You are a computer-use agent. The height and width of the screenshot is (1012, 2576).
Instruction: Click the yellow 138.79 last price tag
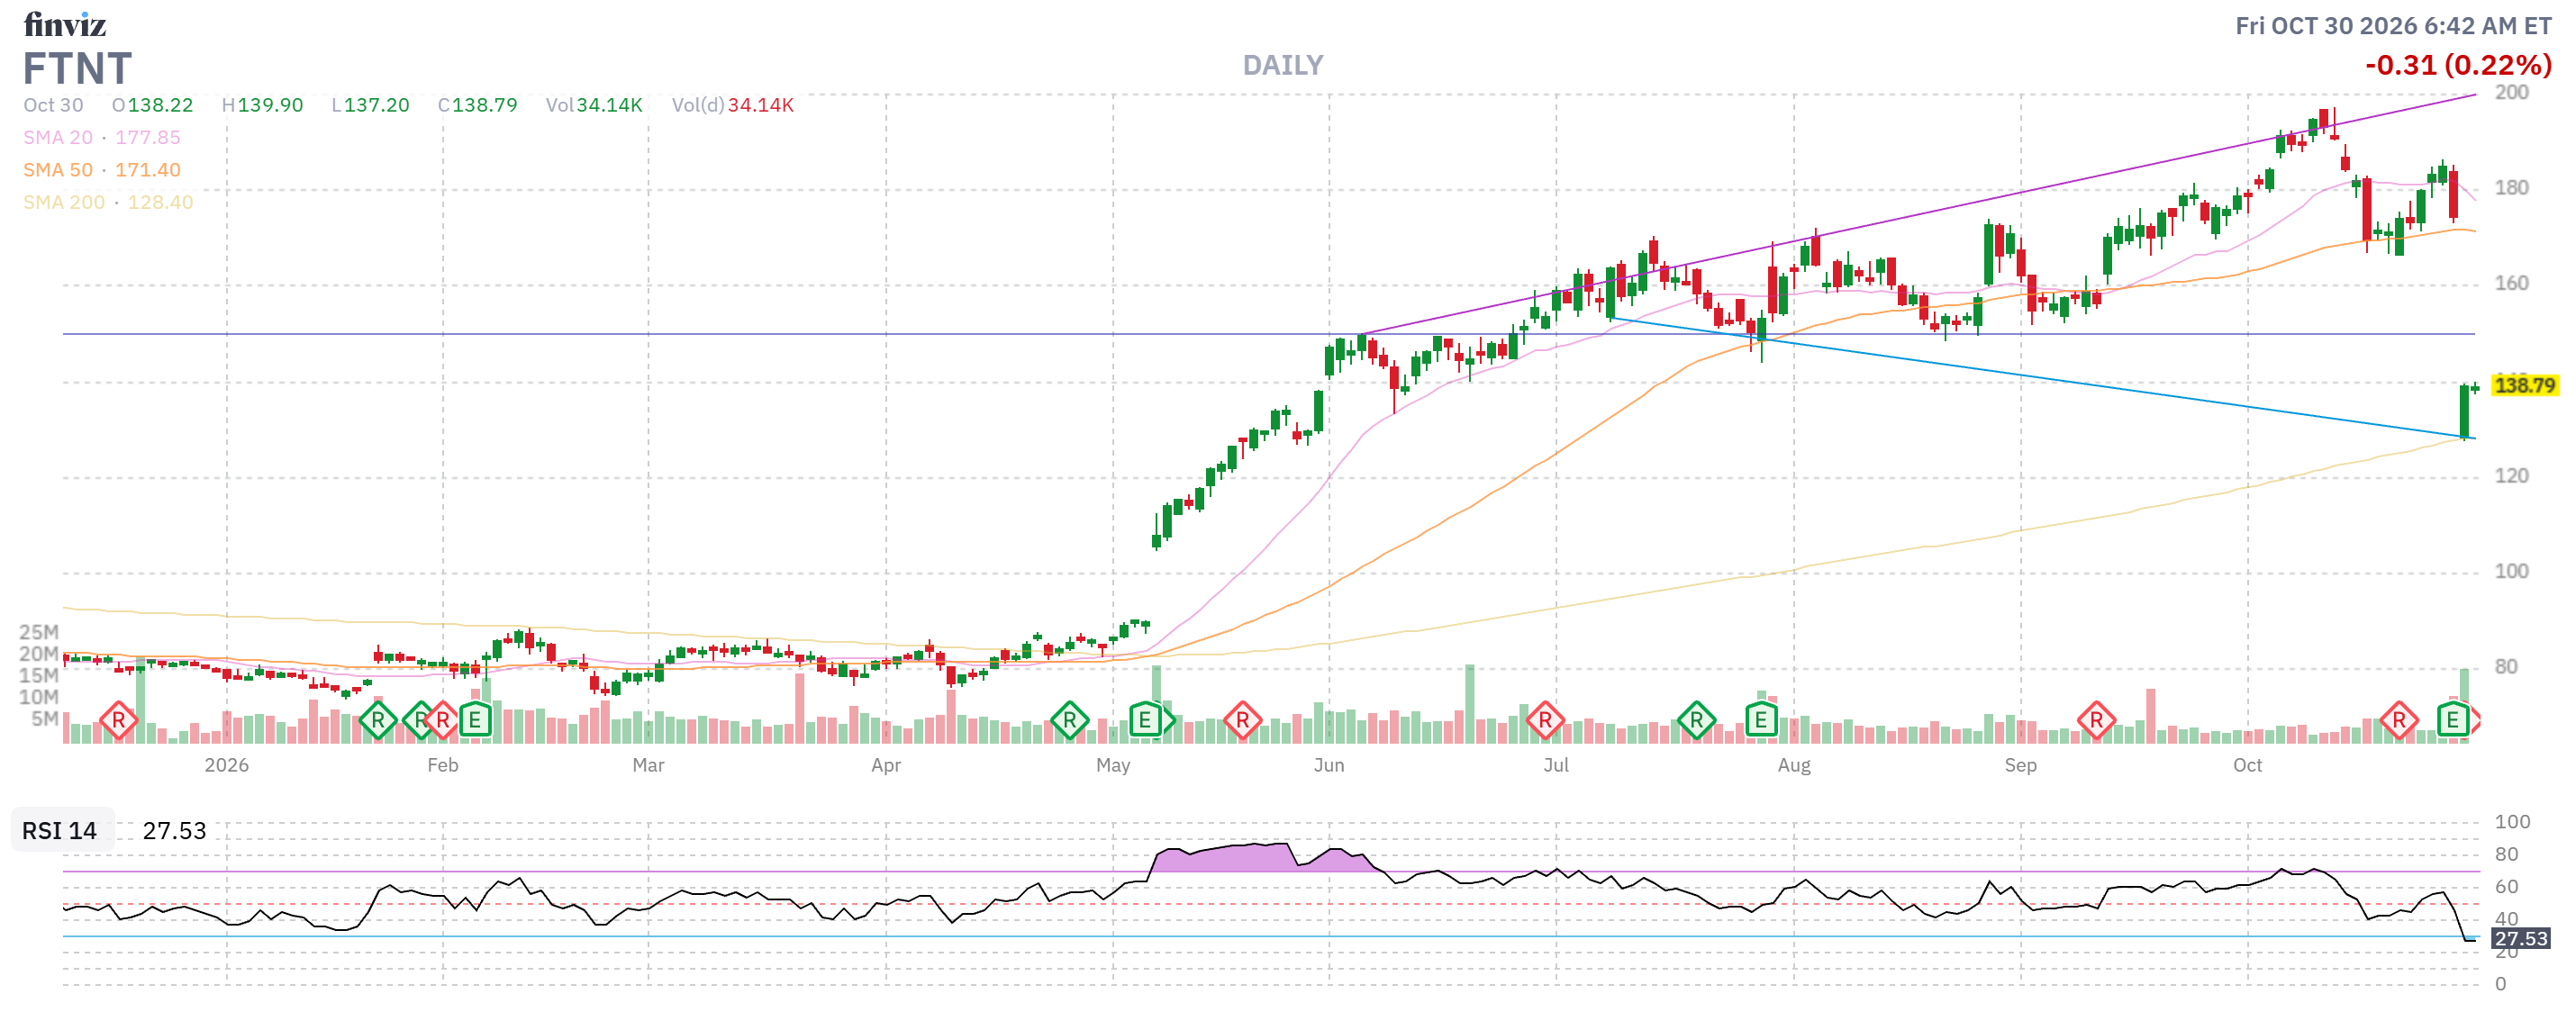click(x=2524, y=386)
